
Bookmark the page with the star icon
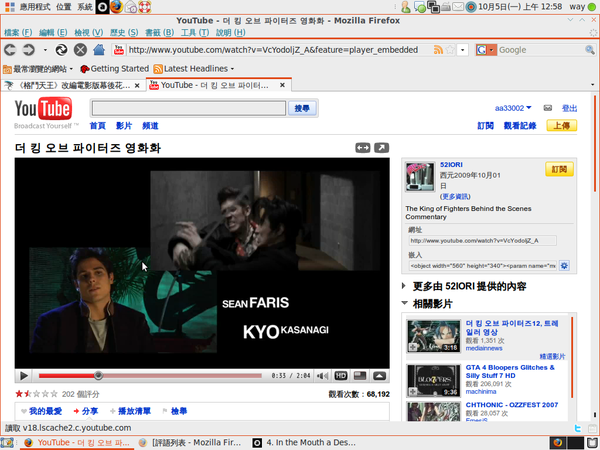pos(450,50)
